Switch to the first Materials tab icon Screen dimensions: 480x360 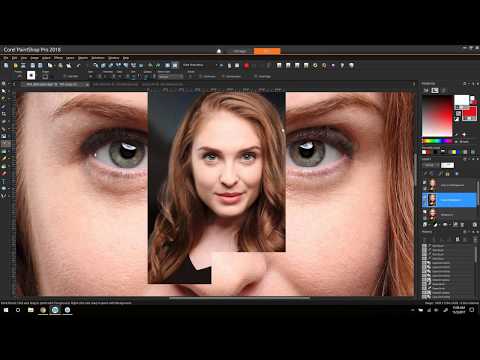coord(426,90)
